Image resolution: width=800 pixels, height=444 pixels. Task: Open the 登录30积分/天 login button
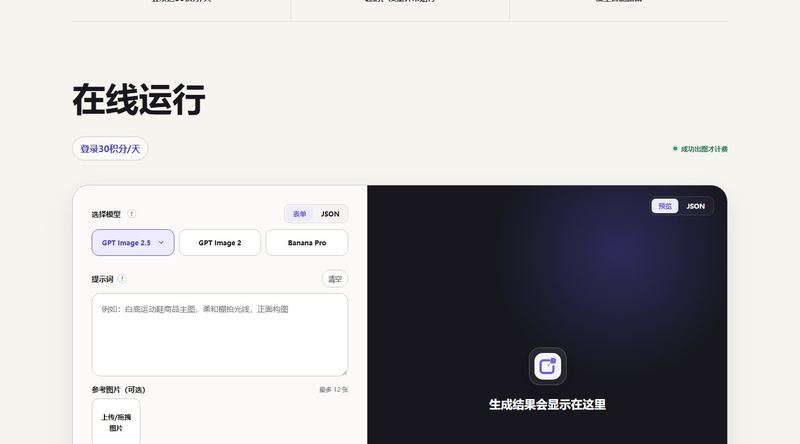coord(110,149)
